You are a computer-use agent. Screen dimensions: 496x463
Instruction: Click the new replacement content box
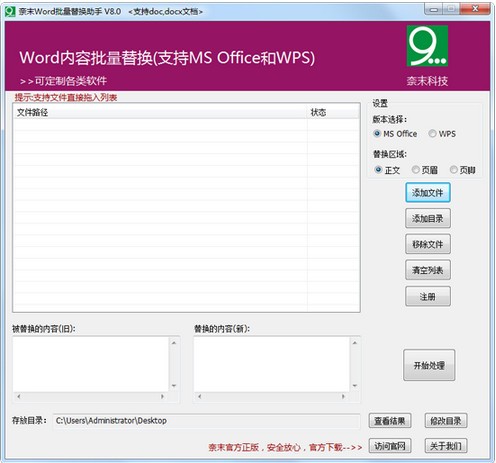[x=272, y=364]
